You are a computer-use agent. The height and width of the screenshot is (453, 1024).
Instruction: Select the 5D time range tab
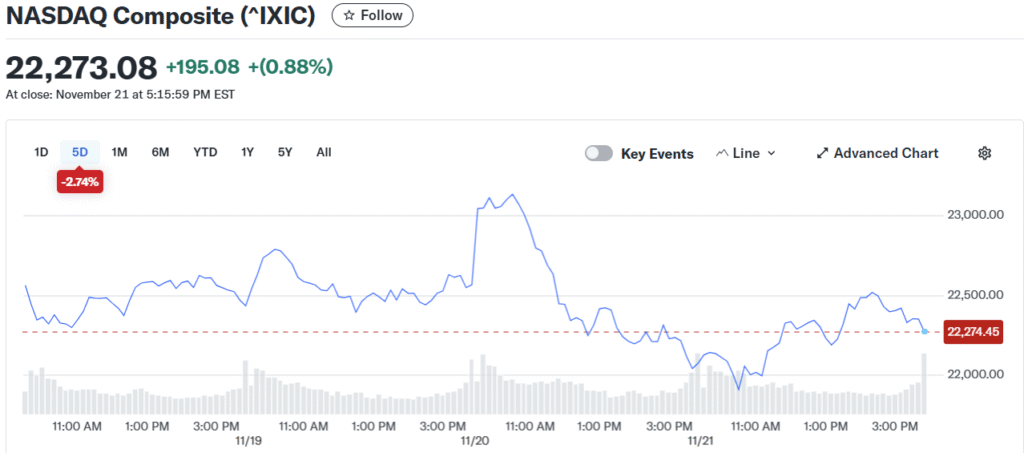[x=80, y=152]
